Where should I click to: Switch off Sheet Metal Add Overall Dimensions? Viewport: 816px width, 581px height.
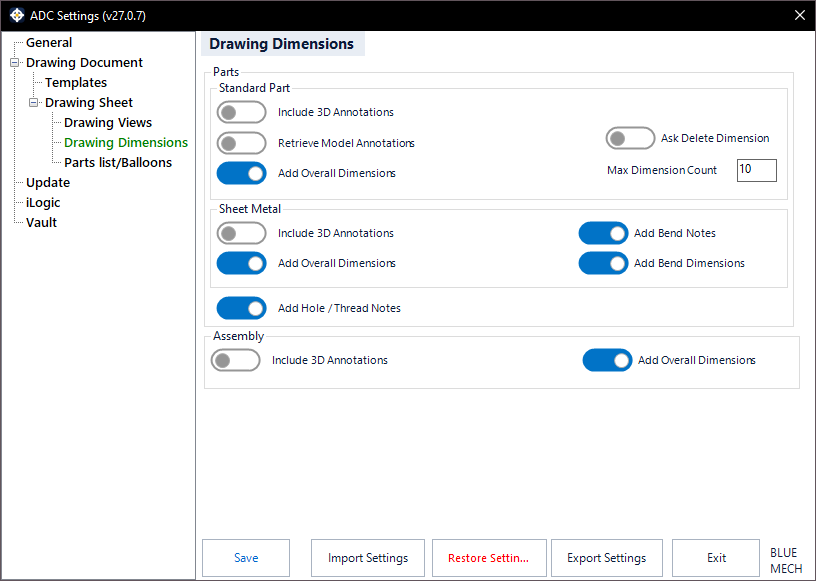coord(241,263)
